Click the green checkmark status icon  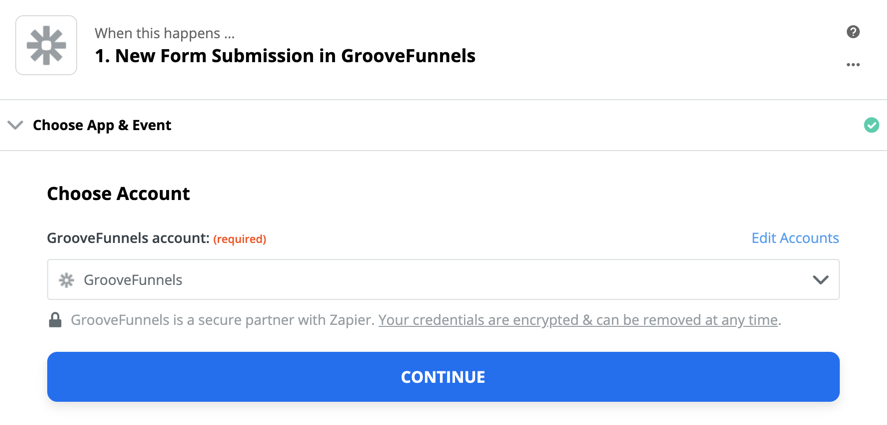(x=871, y=125)
